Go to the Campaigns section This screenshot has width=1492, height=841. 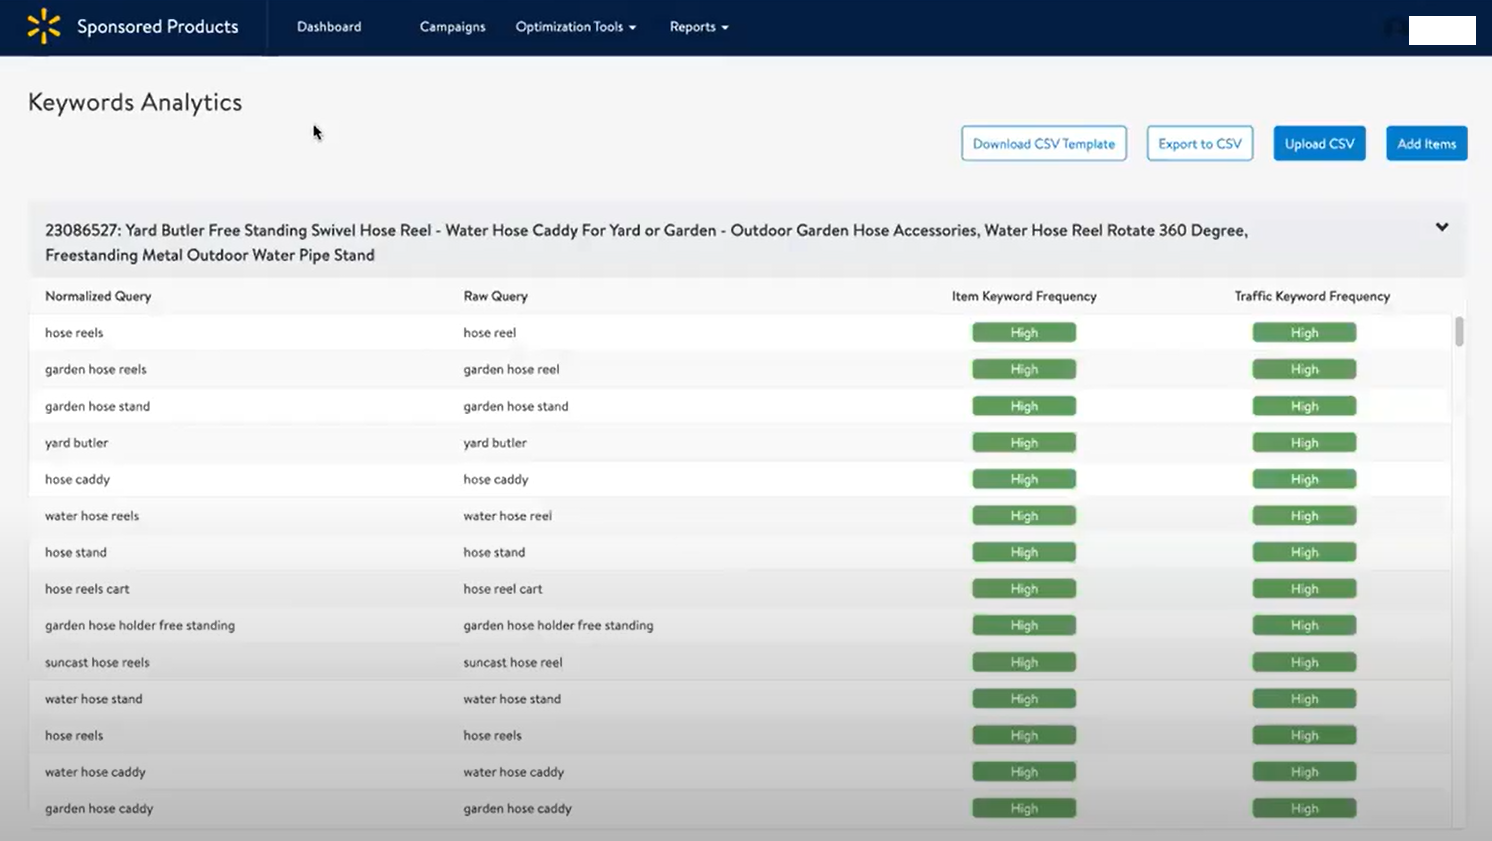452,27
